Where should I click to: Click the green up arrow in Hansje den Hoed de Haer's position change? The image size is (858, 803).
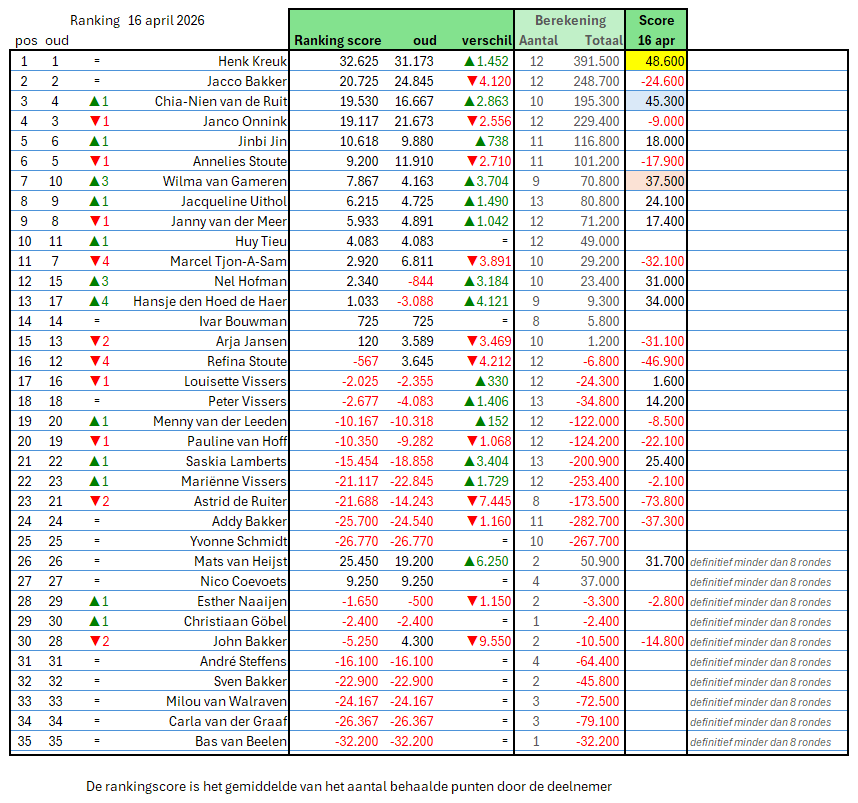(93, 301)
